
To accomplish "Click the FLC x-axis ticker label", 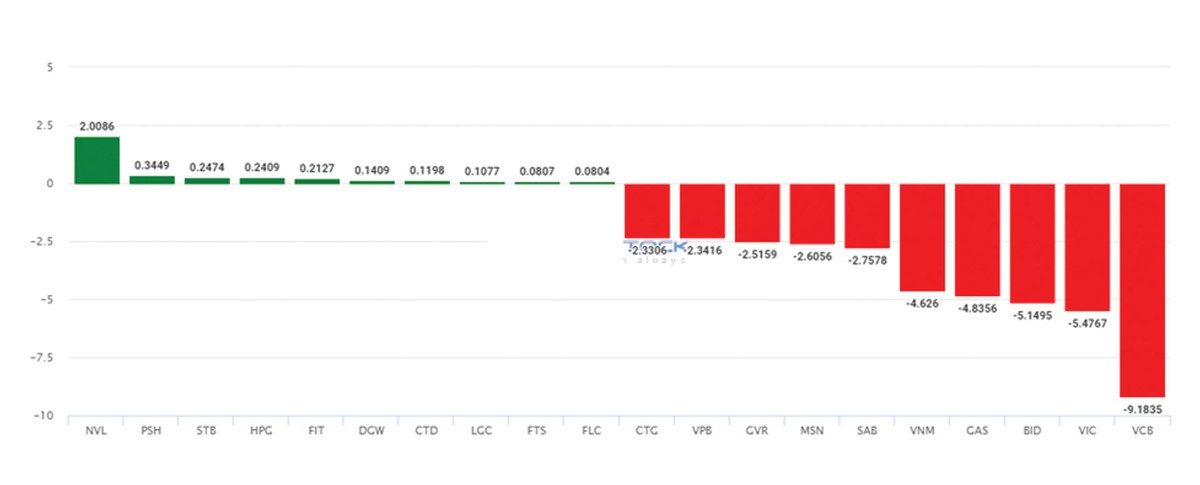I will coord(592,431).
